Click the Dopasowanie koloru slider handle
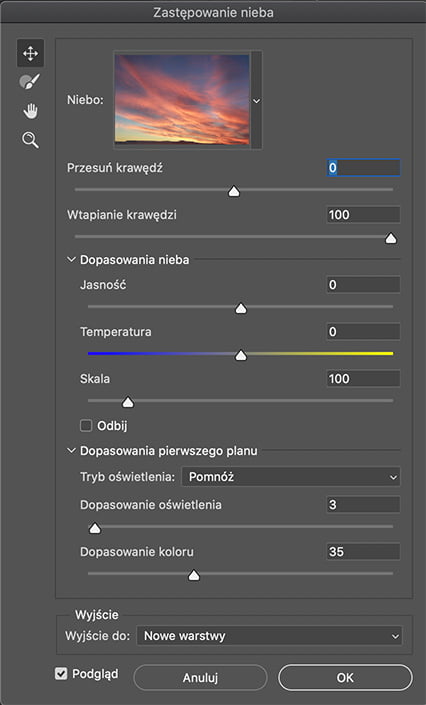426x705 pixels. tap(194, 575)
